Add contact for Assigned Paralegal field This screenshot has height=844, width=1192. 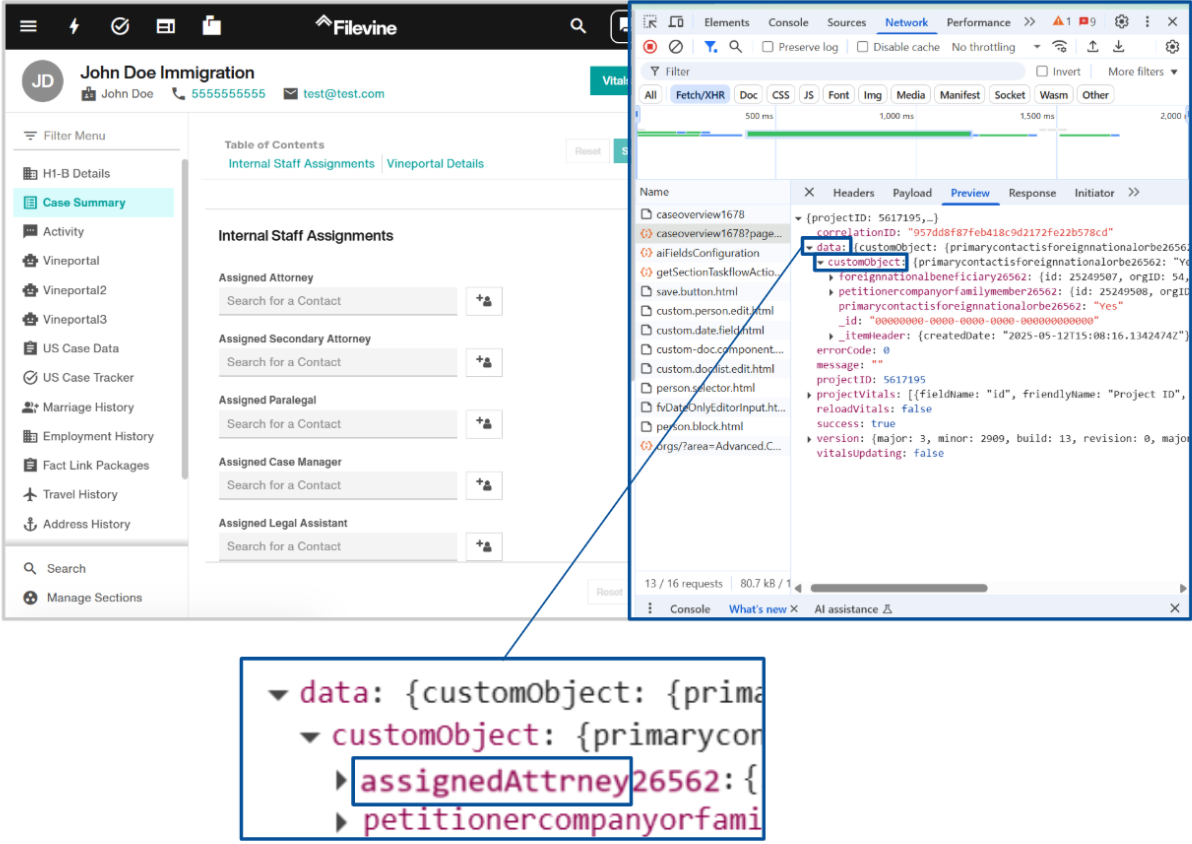483,424
